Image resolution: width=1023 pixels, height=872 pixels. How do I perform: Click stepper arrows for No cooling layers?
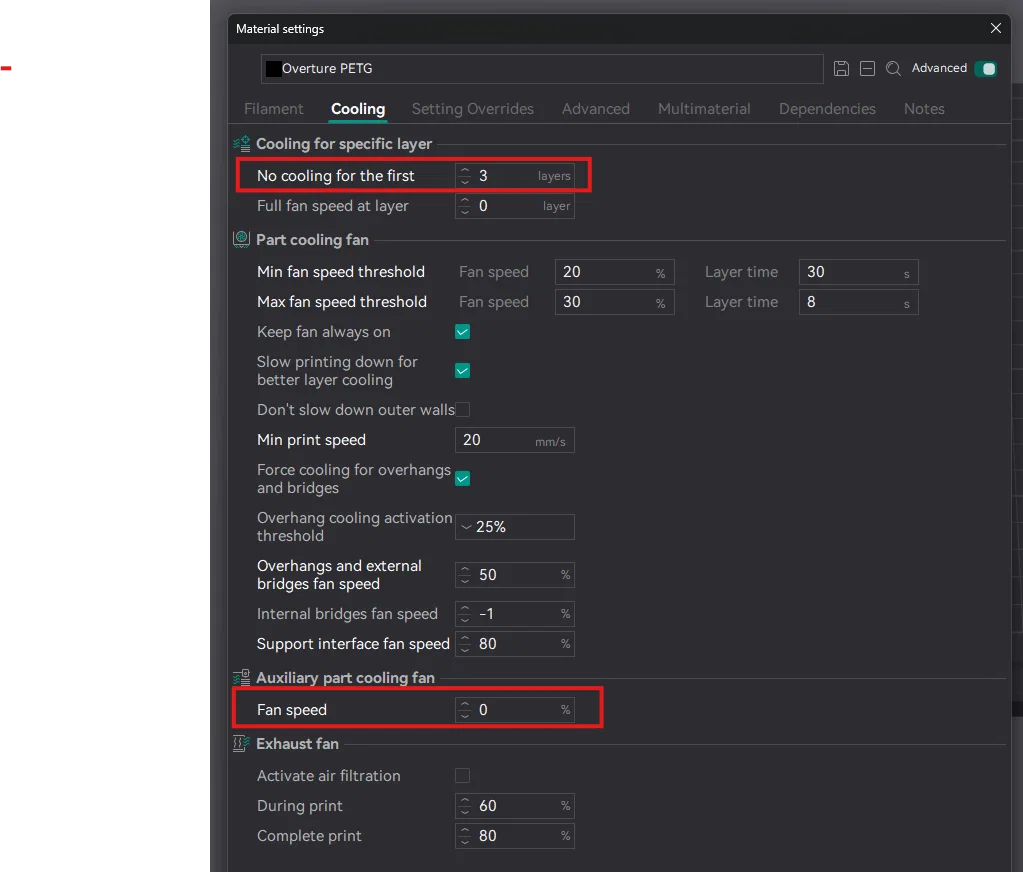click(465, 176)
